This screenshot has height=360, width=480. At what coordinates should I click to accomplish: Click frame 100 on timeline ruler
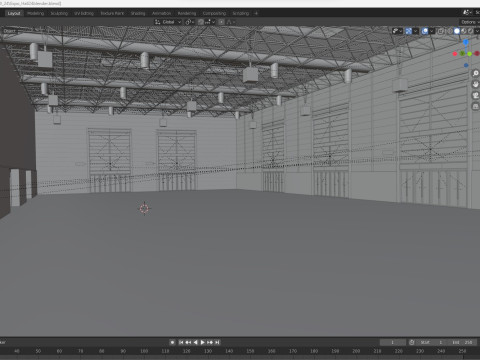pos(144,351)
